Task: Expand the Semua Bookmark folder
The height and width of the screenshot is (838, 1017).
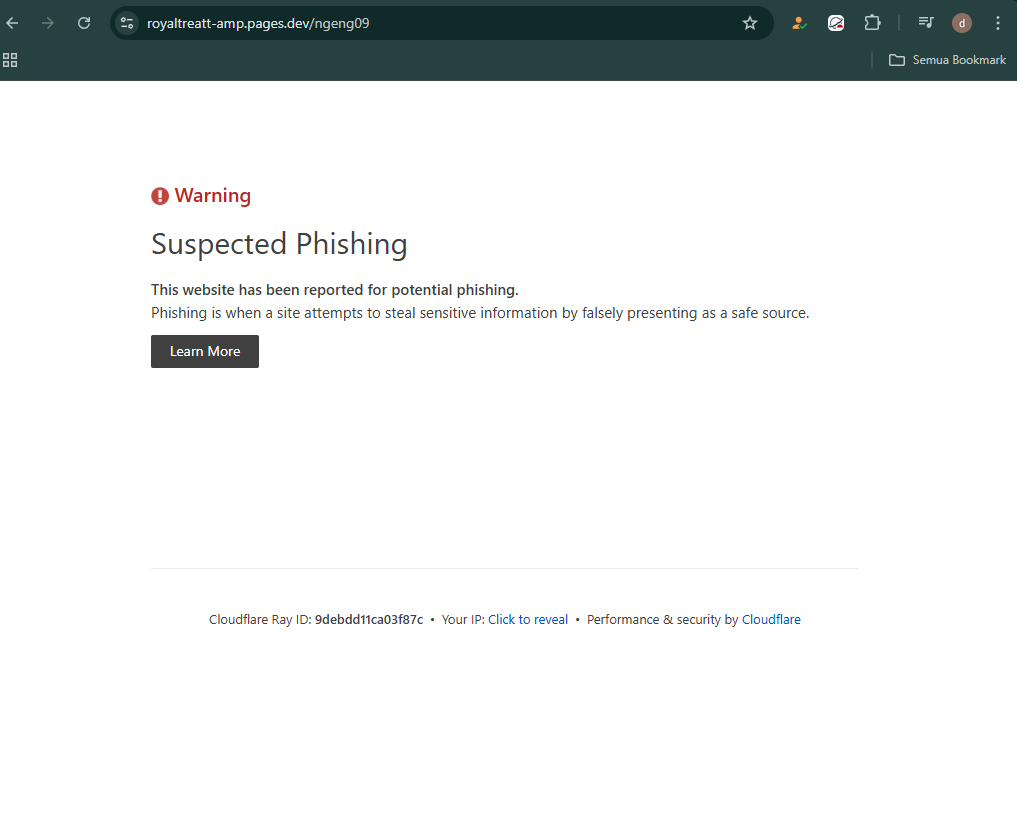Action: (x=947, y=60)
